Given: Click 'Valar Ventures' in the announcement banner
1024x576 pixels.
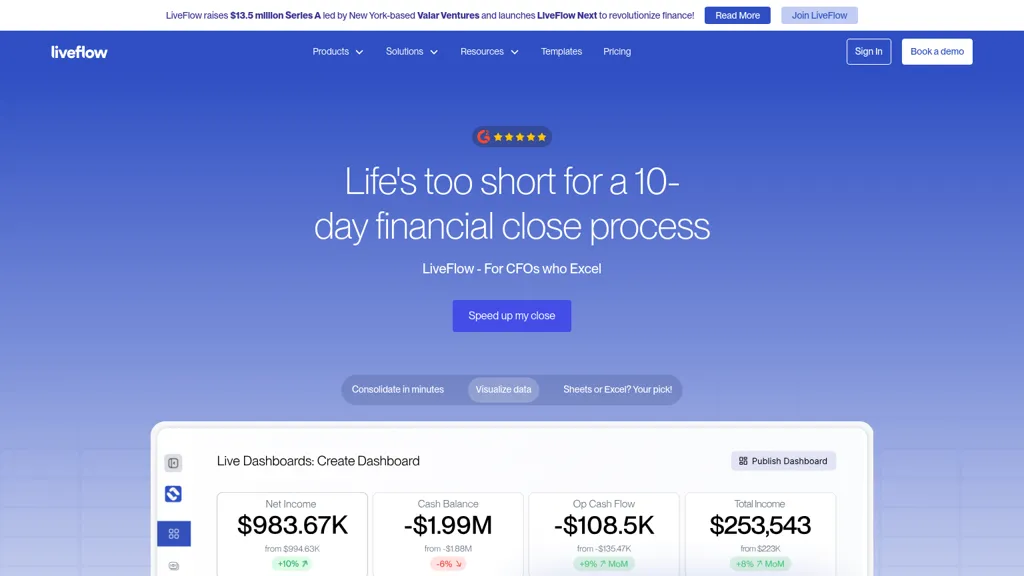Looking at the screenshot, I should click(448, 15).
